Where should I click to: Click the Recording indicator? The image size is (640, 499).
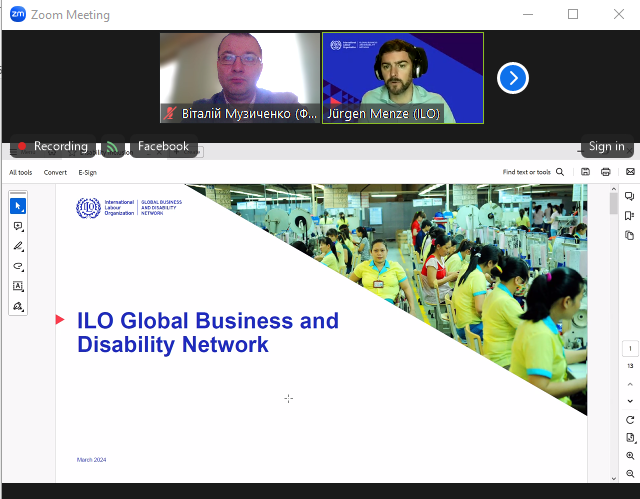53,146
